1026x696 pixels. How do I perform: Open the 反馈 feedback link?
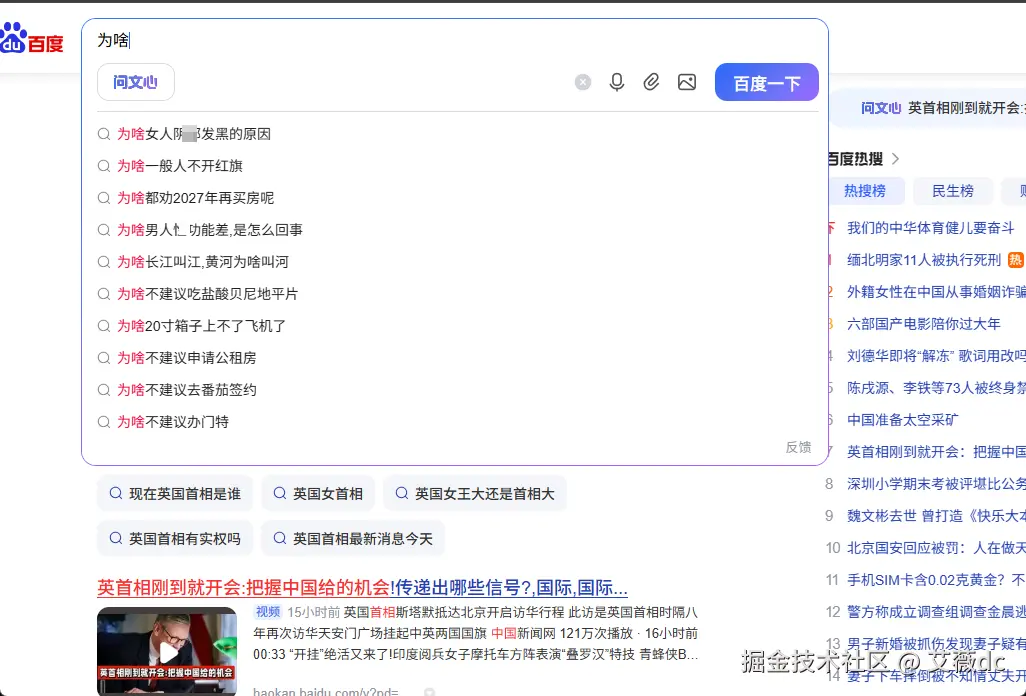click(x=798, y=447)
